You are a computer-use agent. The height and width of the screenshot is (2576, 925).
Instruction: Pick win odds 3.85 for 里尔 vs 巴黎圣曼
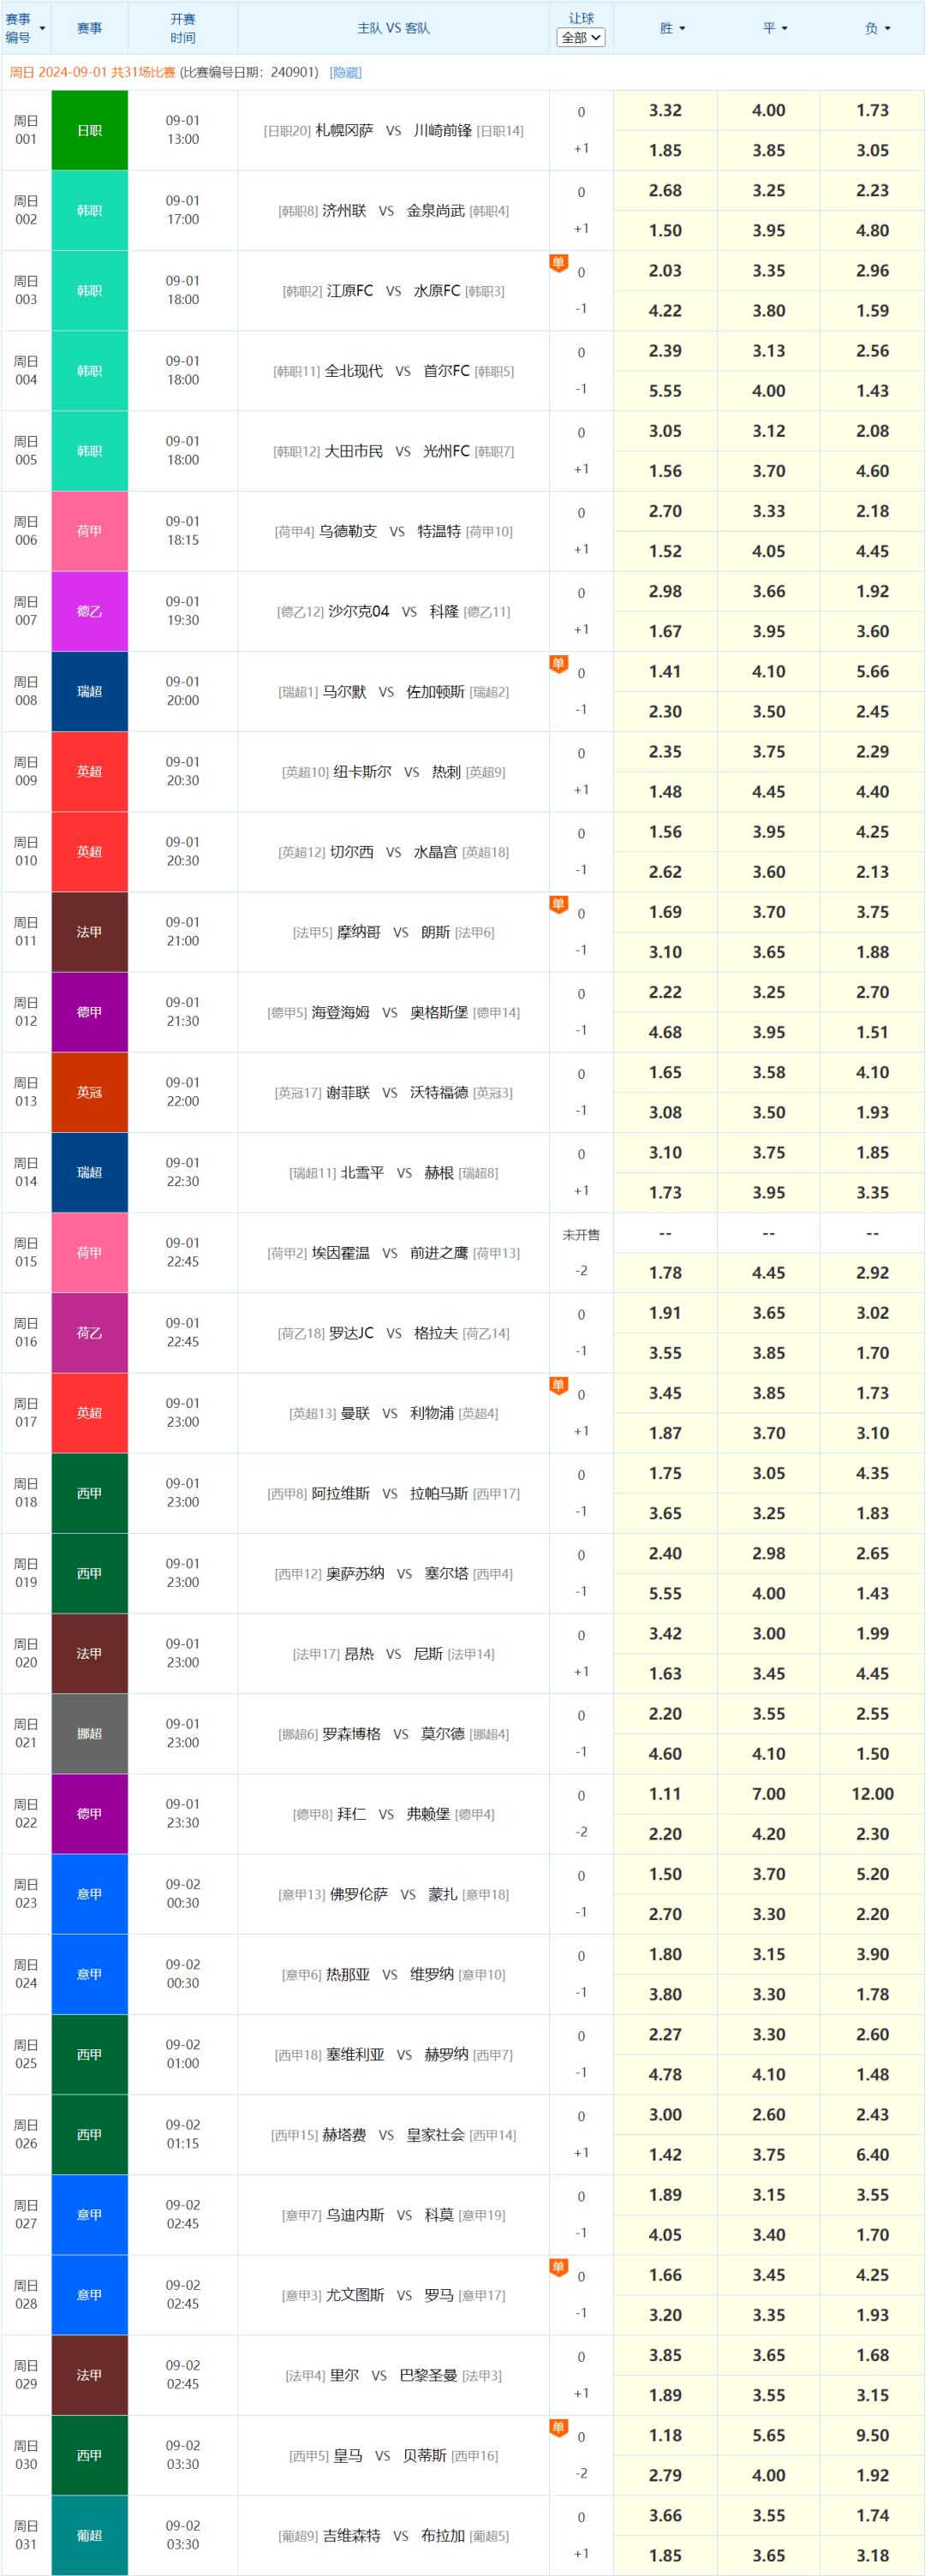(x=665, y=2355)
